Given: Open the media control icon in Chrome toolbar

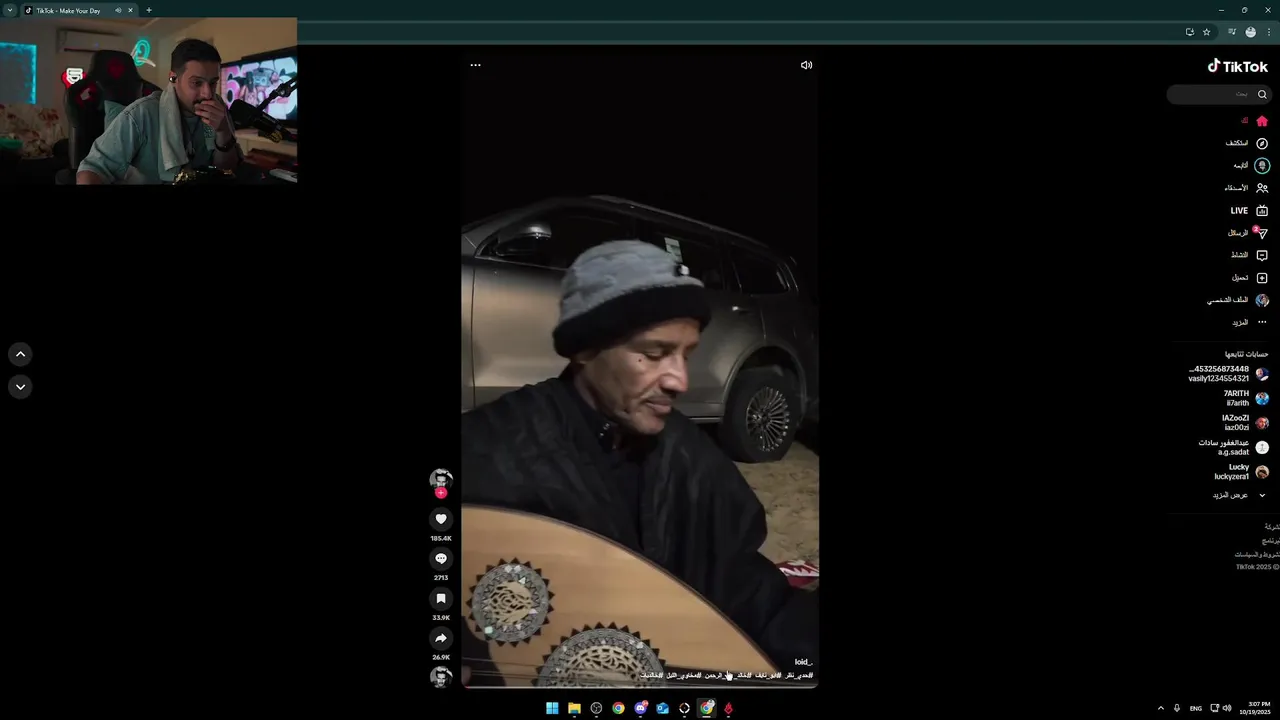Looking at the screenshot, I should [1232, 32].
